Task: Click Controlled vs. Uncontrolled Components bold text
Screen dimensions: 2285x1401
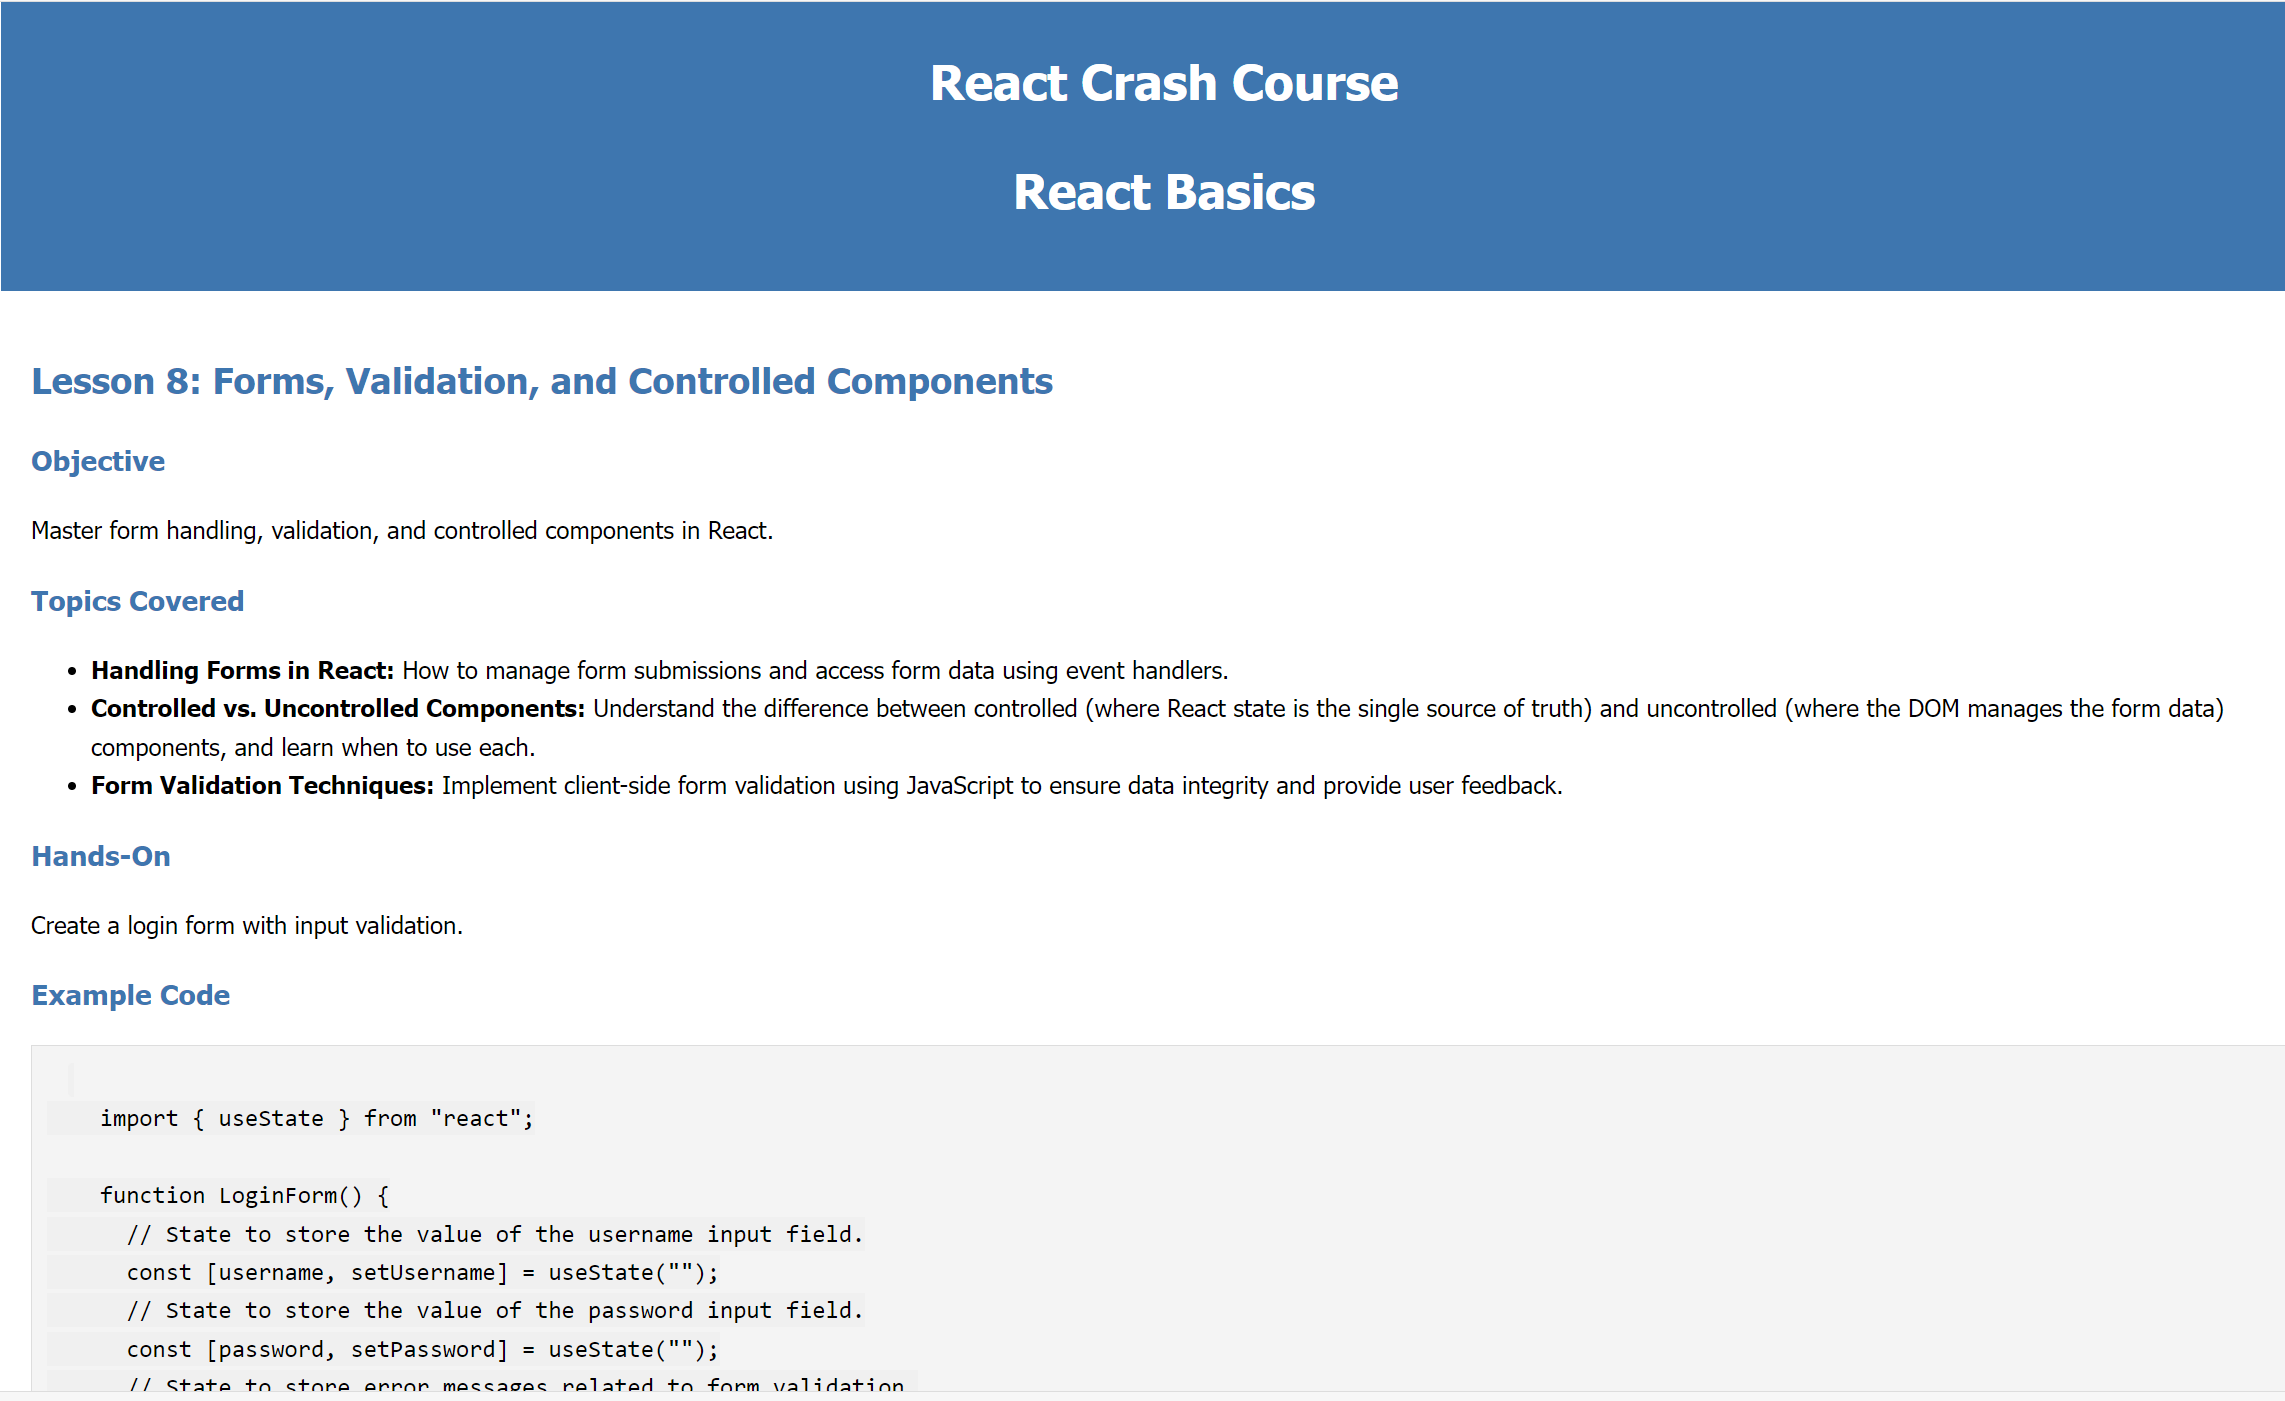Action: point(337,708)
